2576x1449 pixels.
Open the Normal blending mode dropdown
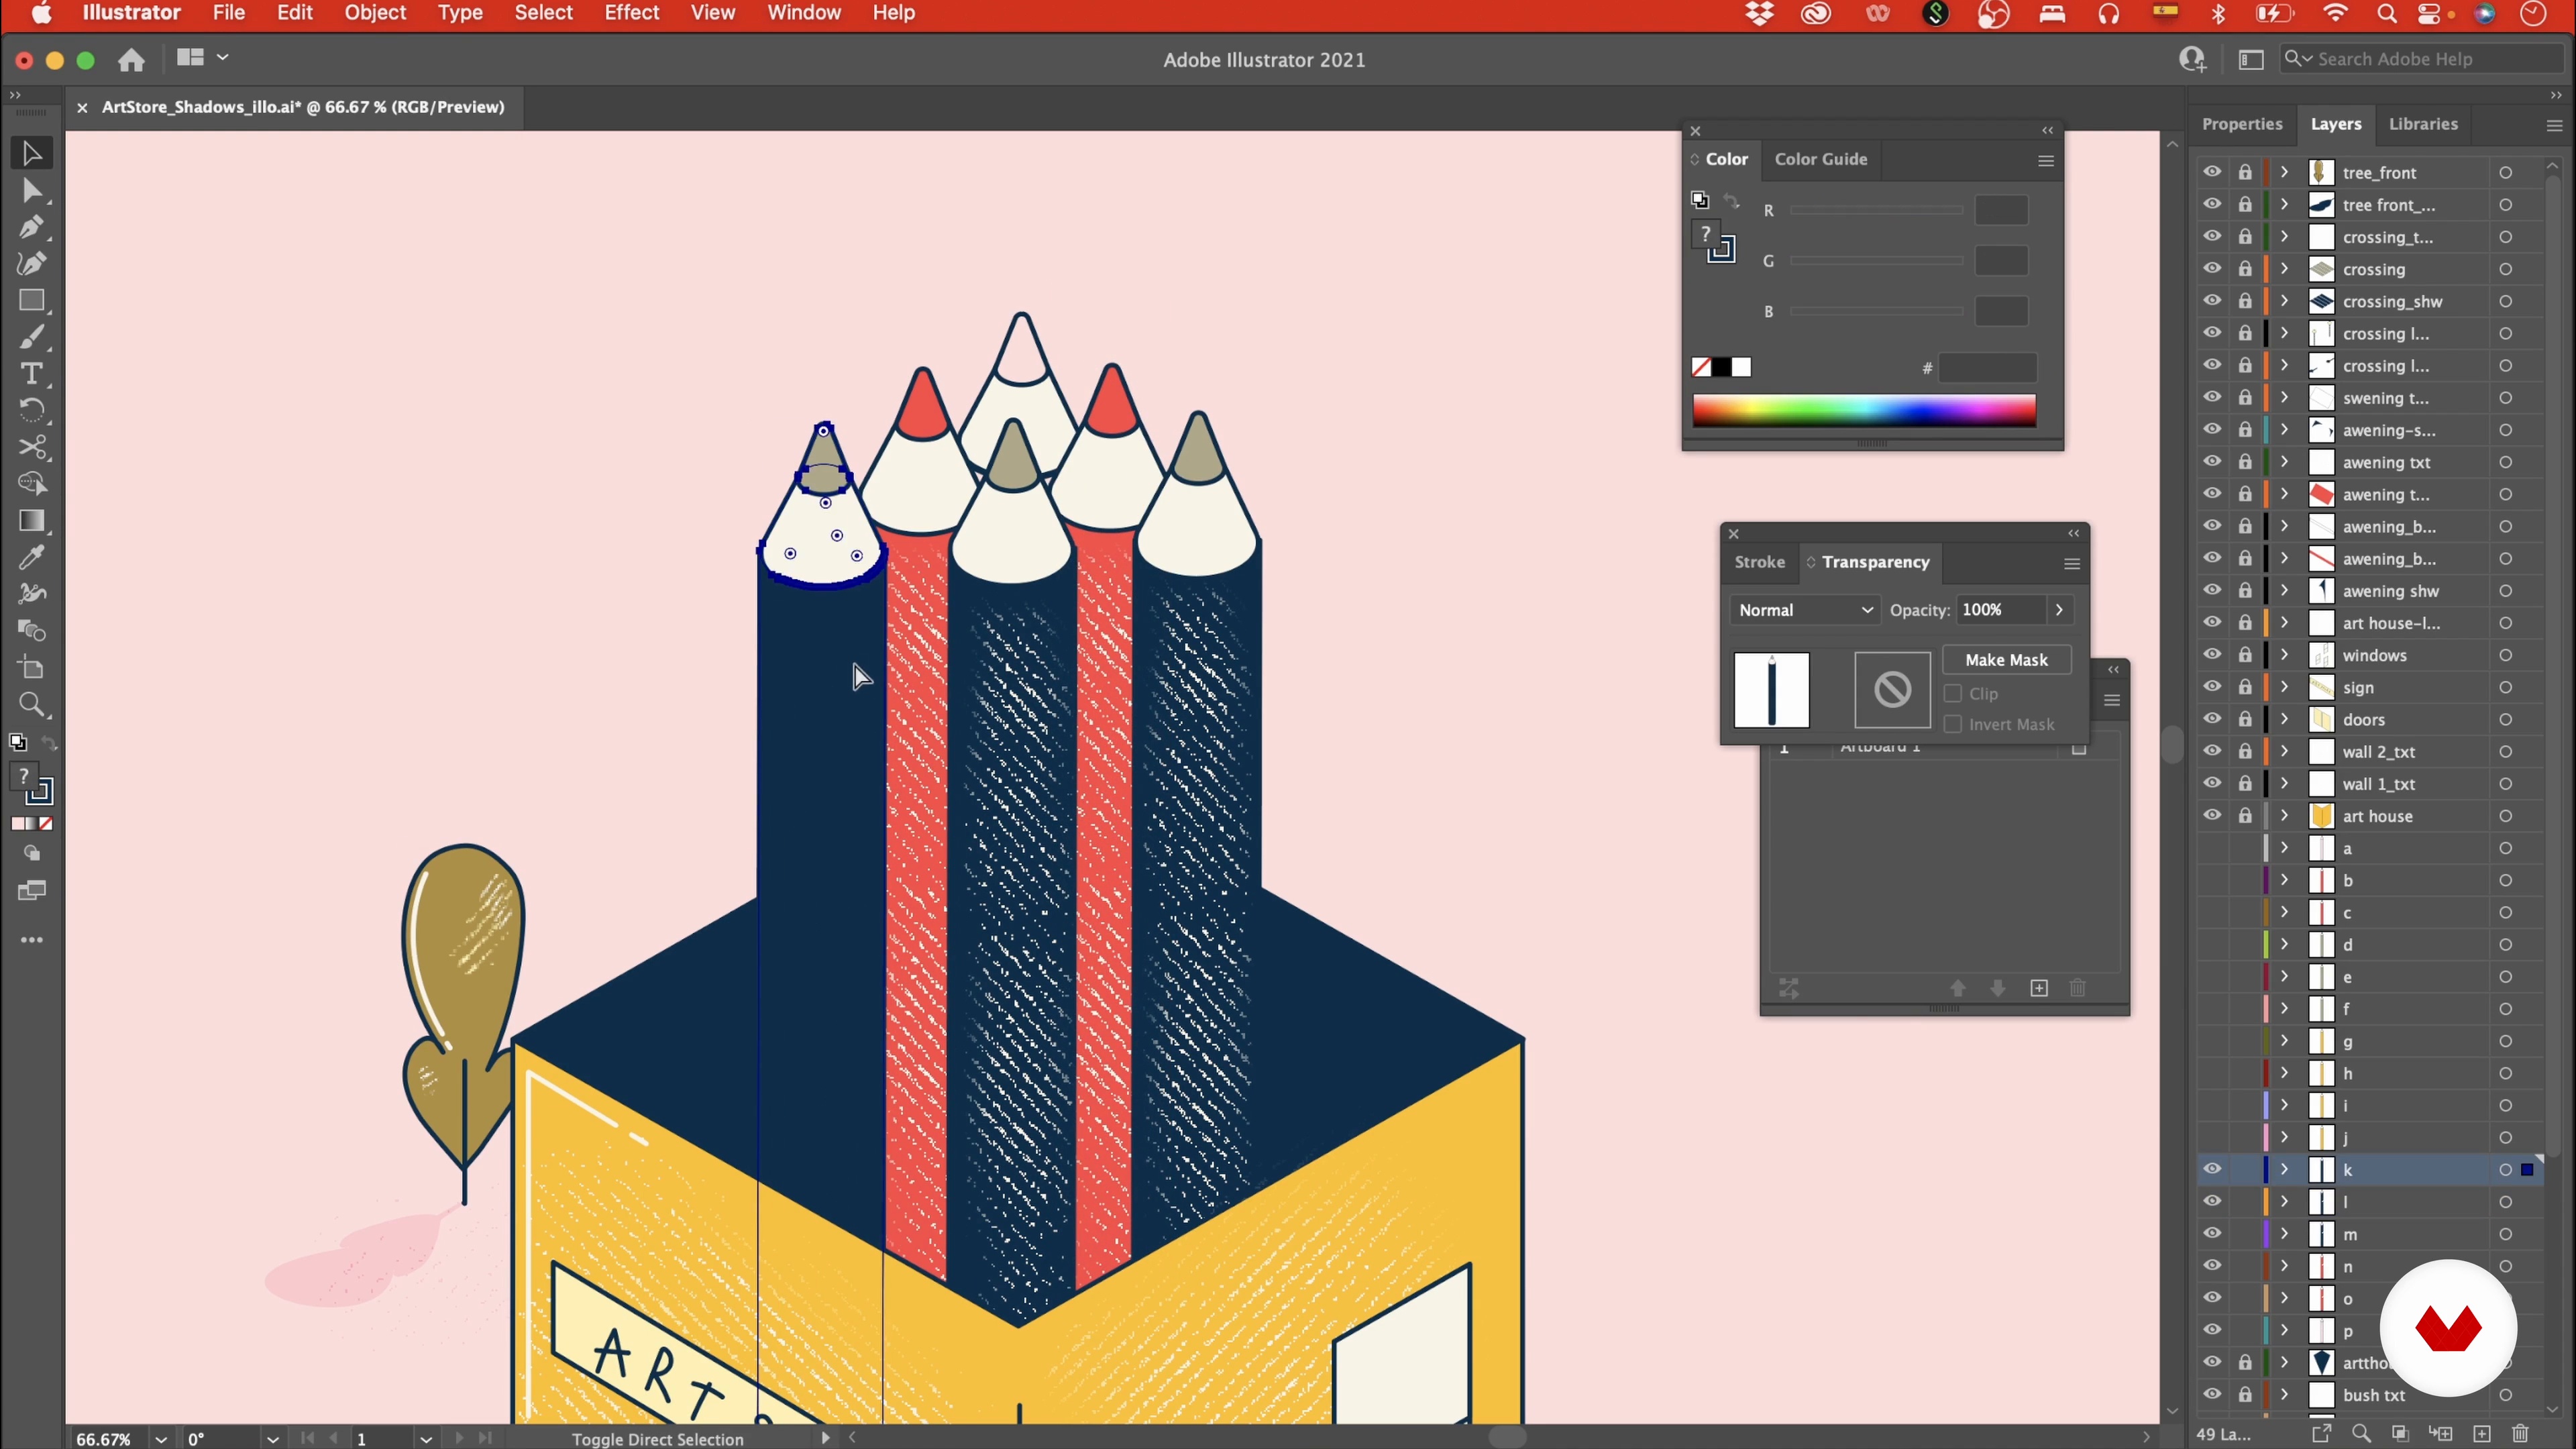point(1805,610)
